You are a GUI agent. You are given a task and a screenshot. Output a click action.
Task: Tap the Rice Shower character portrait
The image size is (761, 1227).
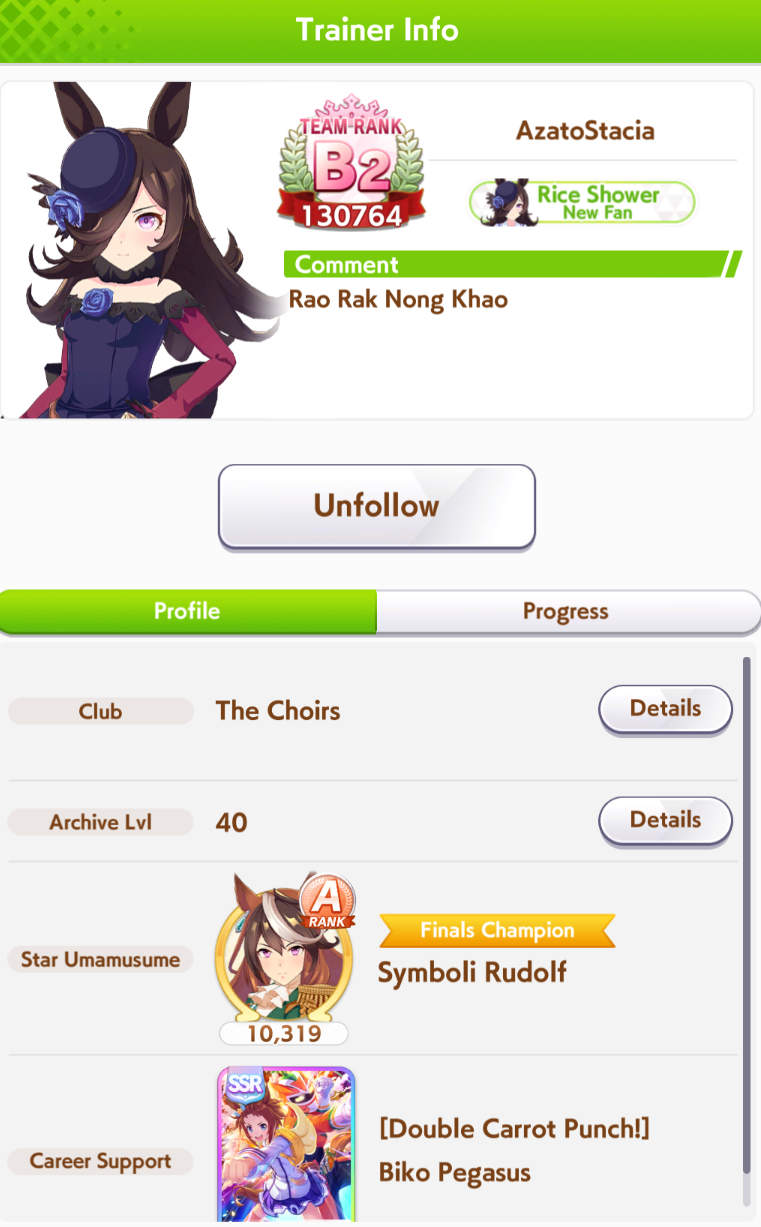[138, 250]
